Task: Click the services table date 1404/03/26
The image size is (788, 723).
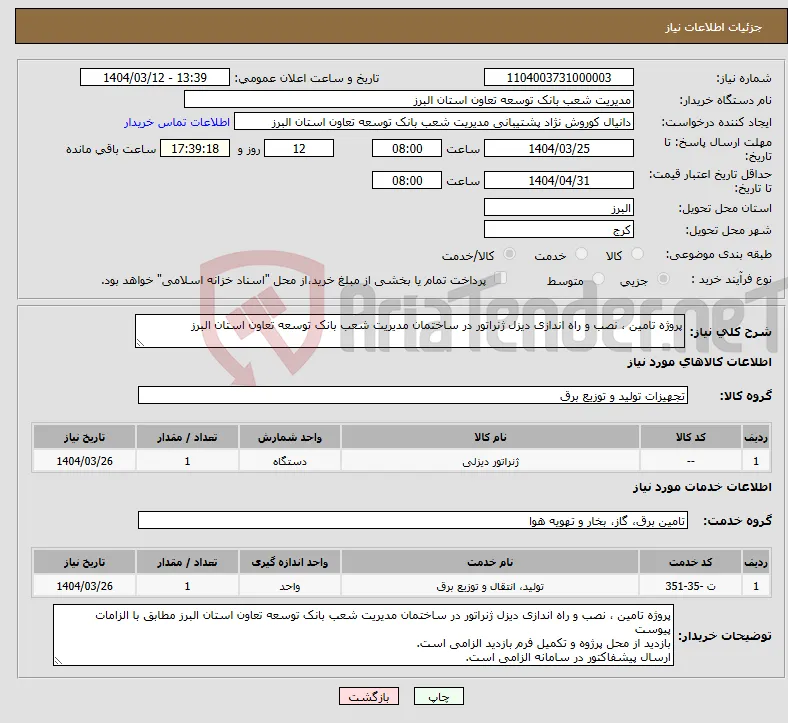Action: coord(84,586)
